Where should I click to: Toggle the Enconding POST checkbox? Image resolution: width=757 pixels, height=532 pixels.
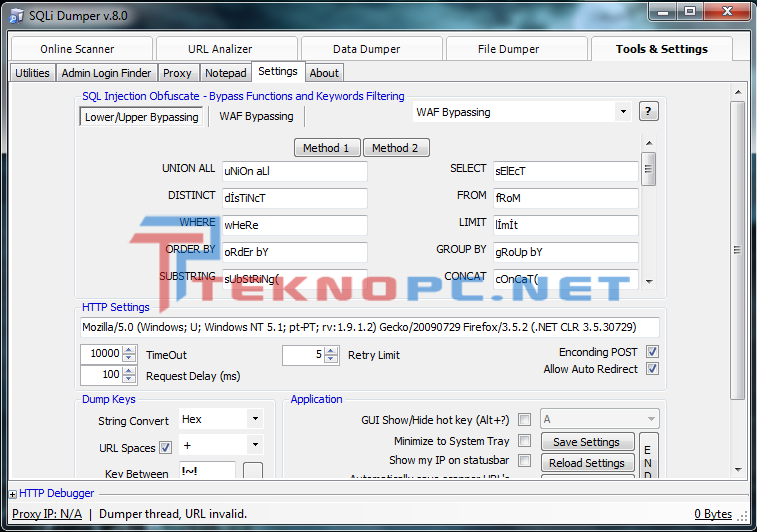(652, 351)
